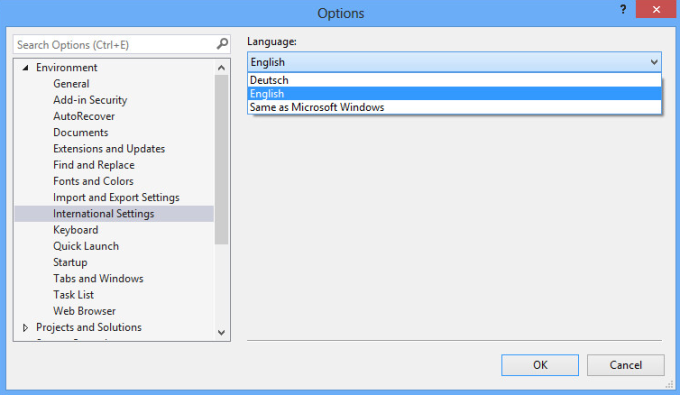The height and width of the screenshot is (395, 680).
Task: Open Fonts and Colors page
Action: (x=93, y=181)
